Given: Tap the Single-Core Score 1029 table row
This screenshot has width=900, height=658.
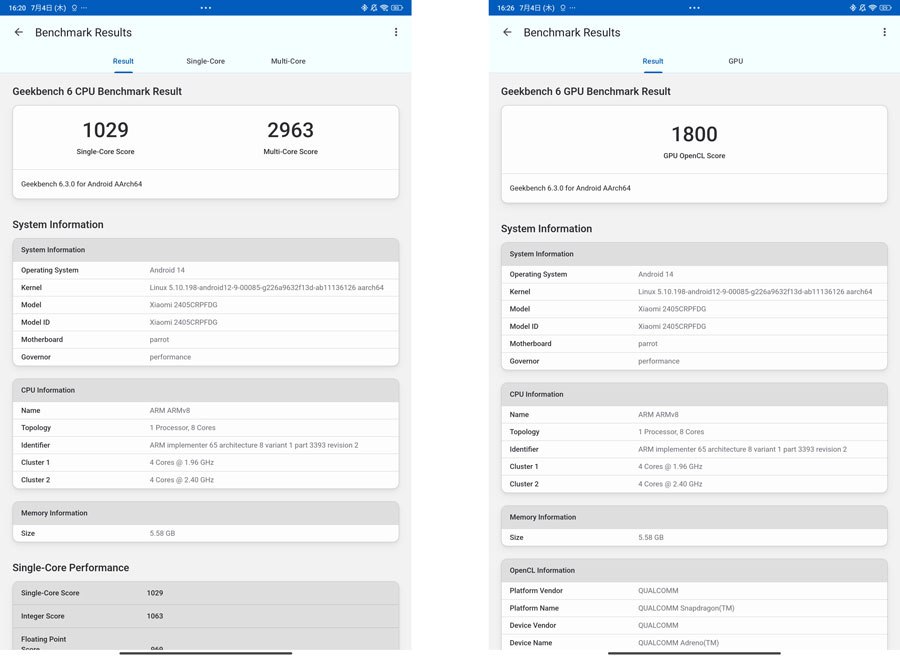Looking at the screenshot, I should (x=205, y=593).
